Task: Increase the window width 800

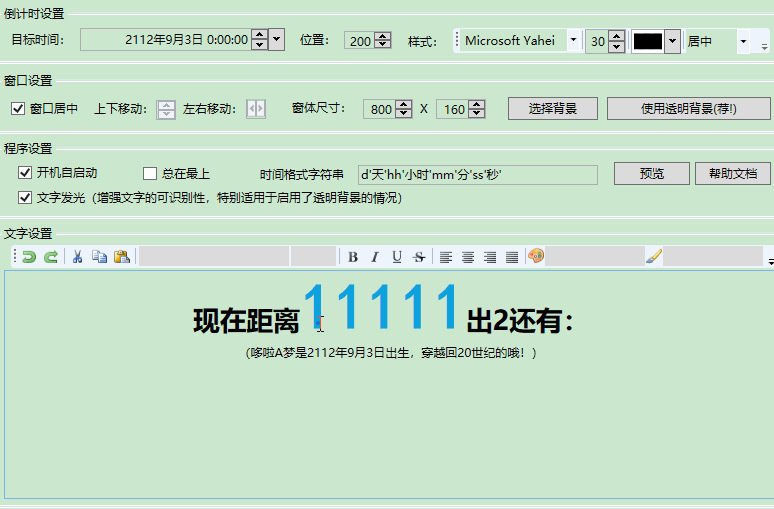Action: (404, 105)
